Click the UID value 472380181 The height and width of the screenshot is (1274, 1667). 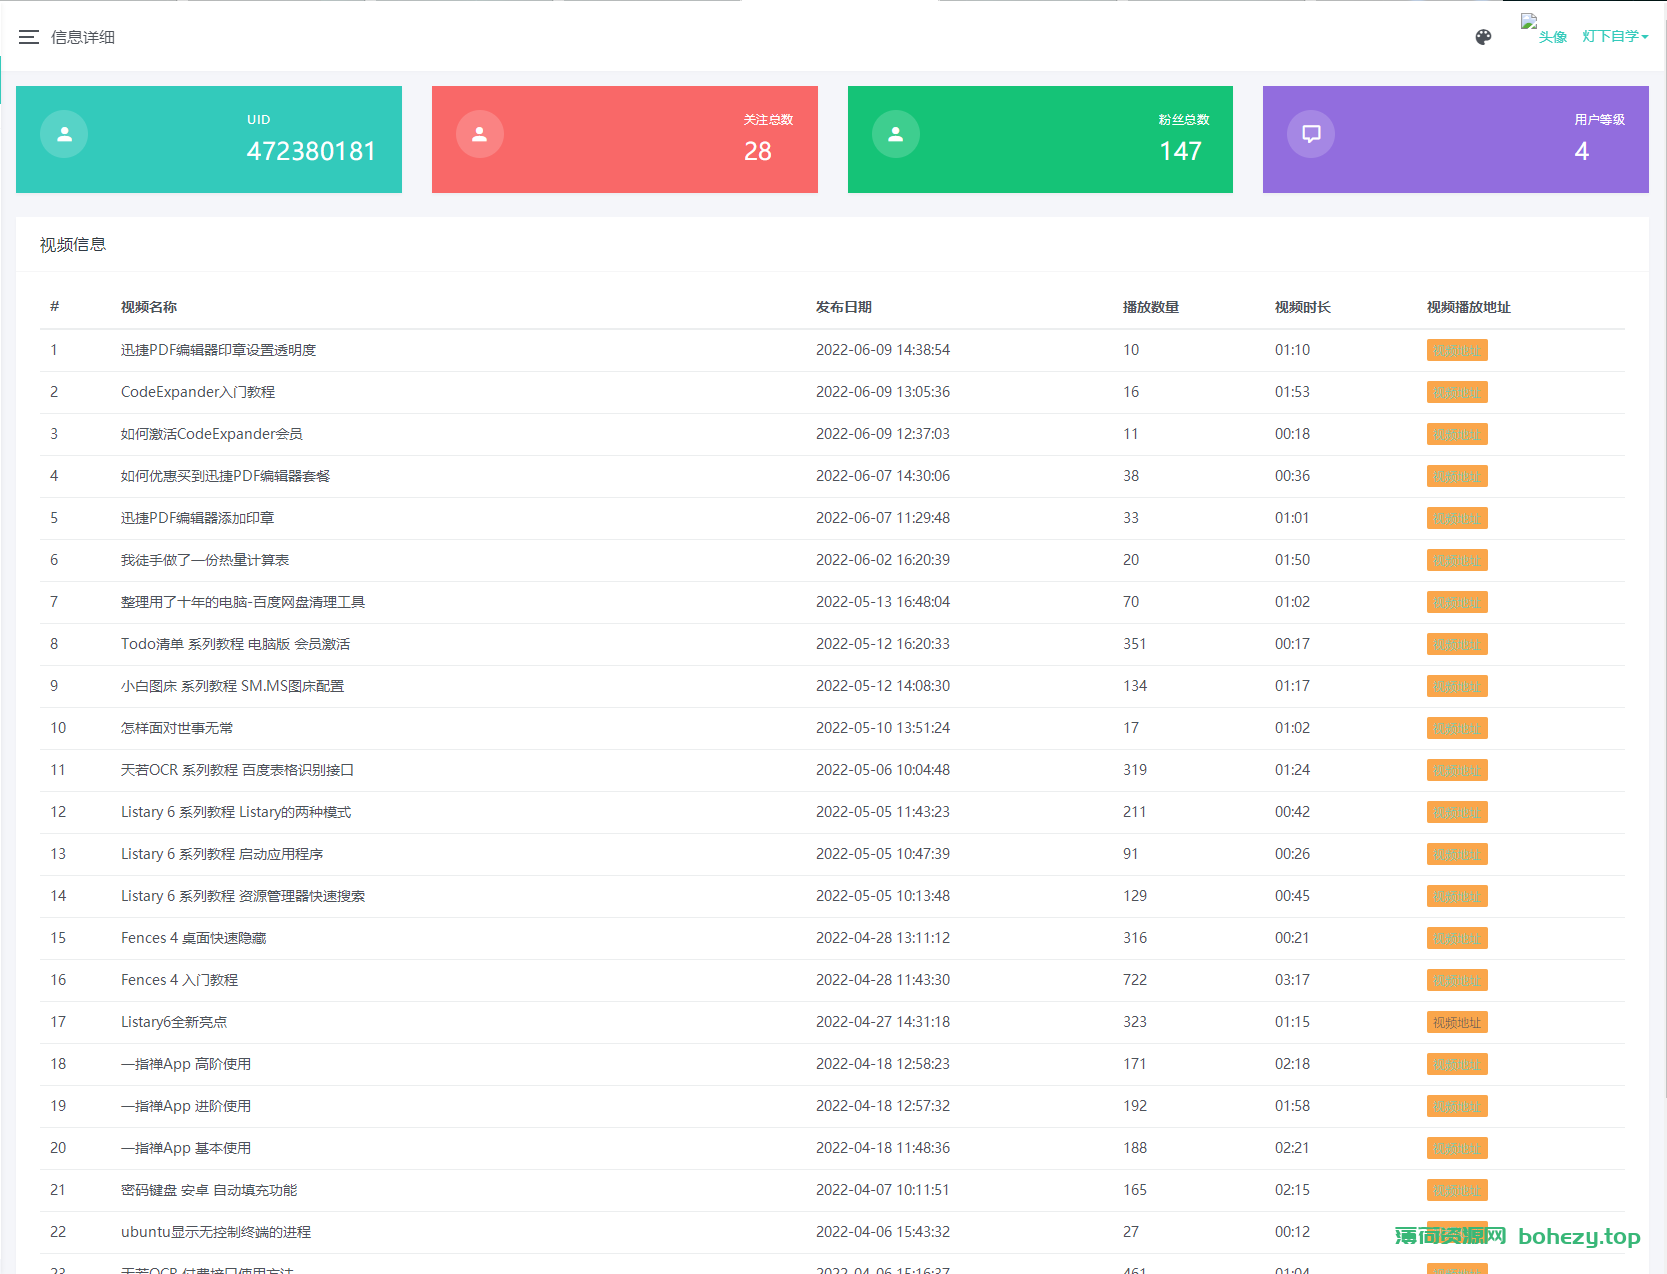tap(311, 151)
